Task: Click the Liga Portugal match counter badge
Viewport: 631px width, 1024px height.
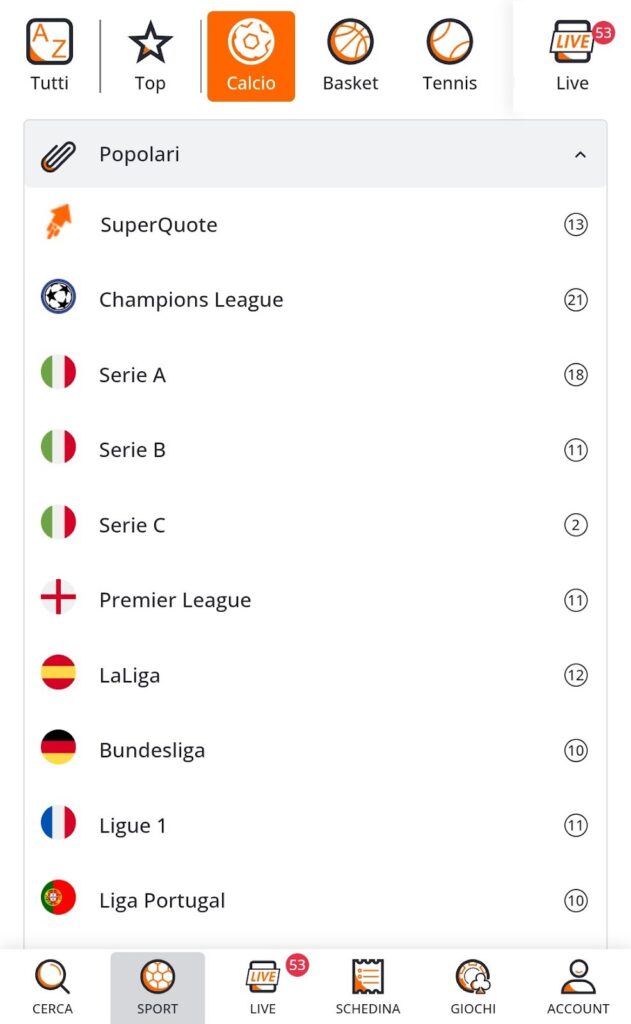Action: pyautogui.click(x=576, y=900)
